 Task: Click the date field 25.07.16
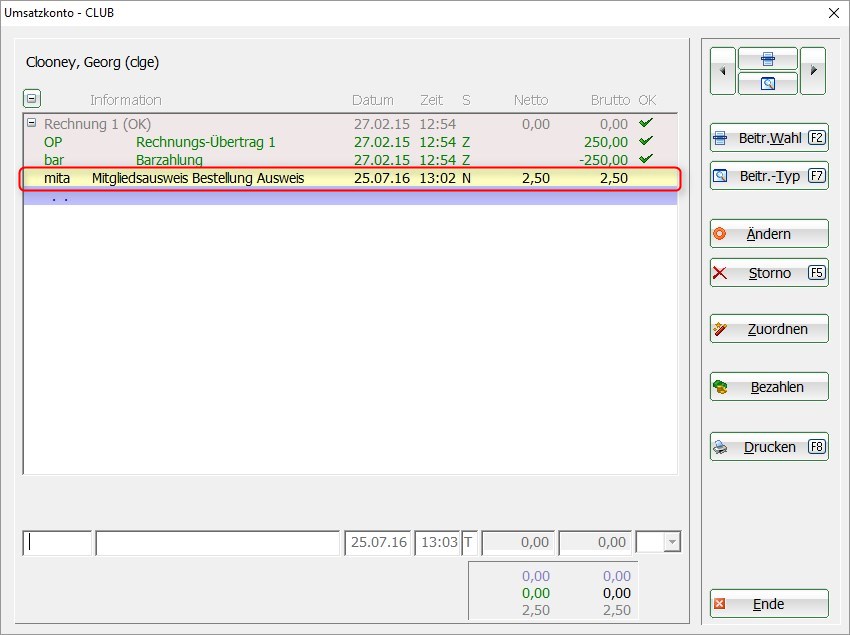click(378, 542)
